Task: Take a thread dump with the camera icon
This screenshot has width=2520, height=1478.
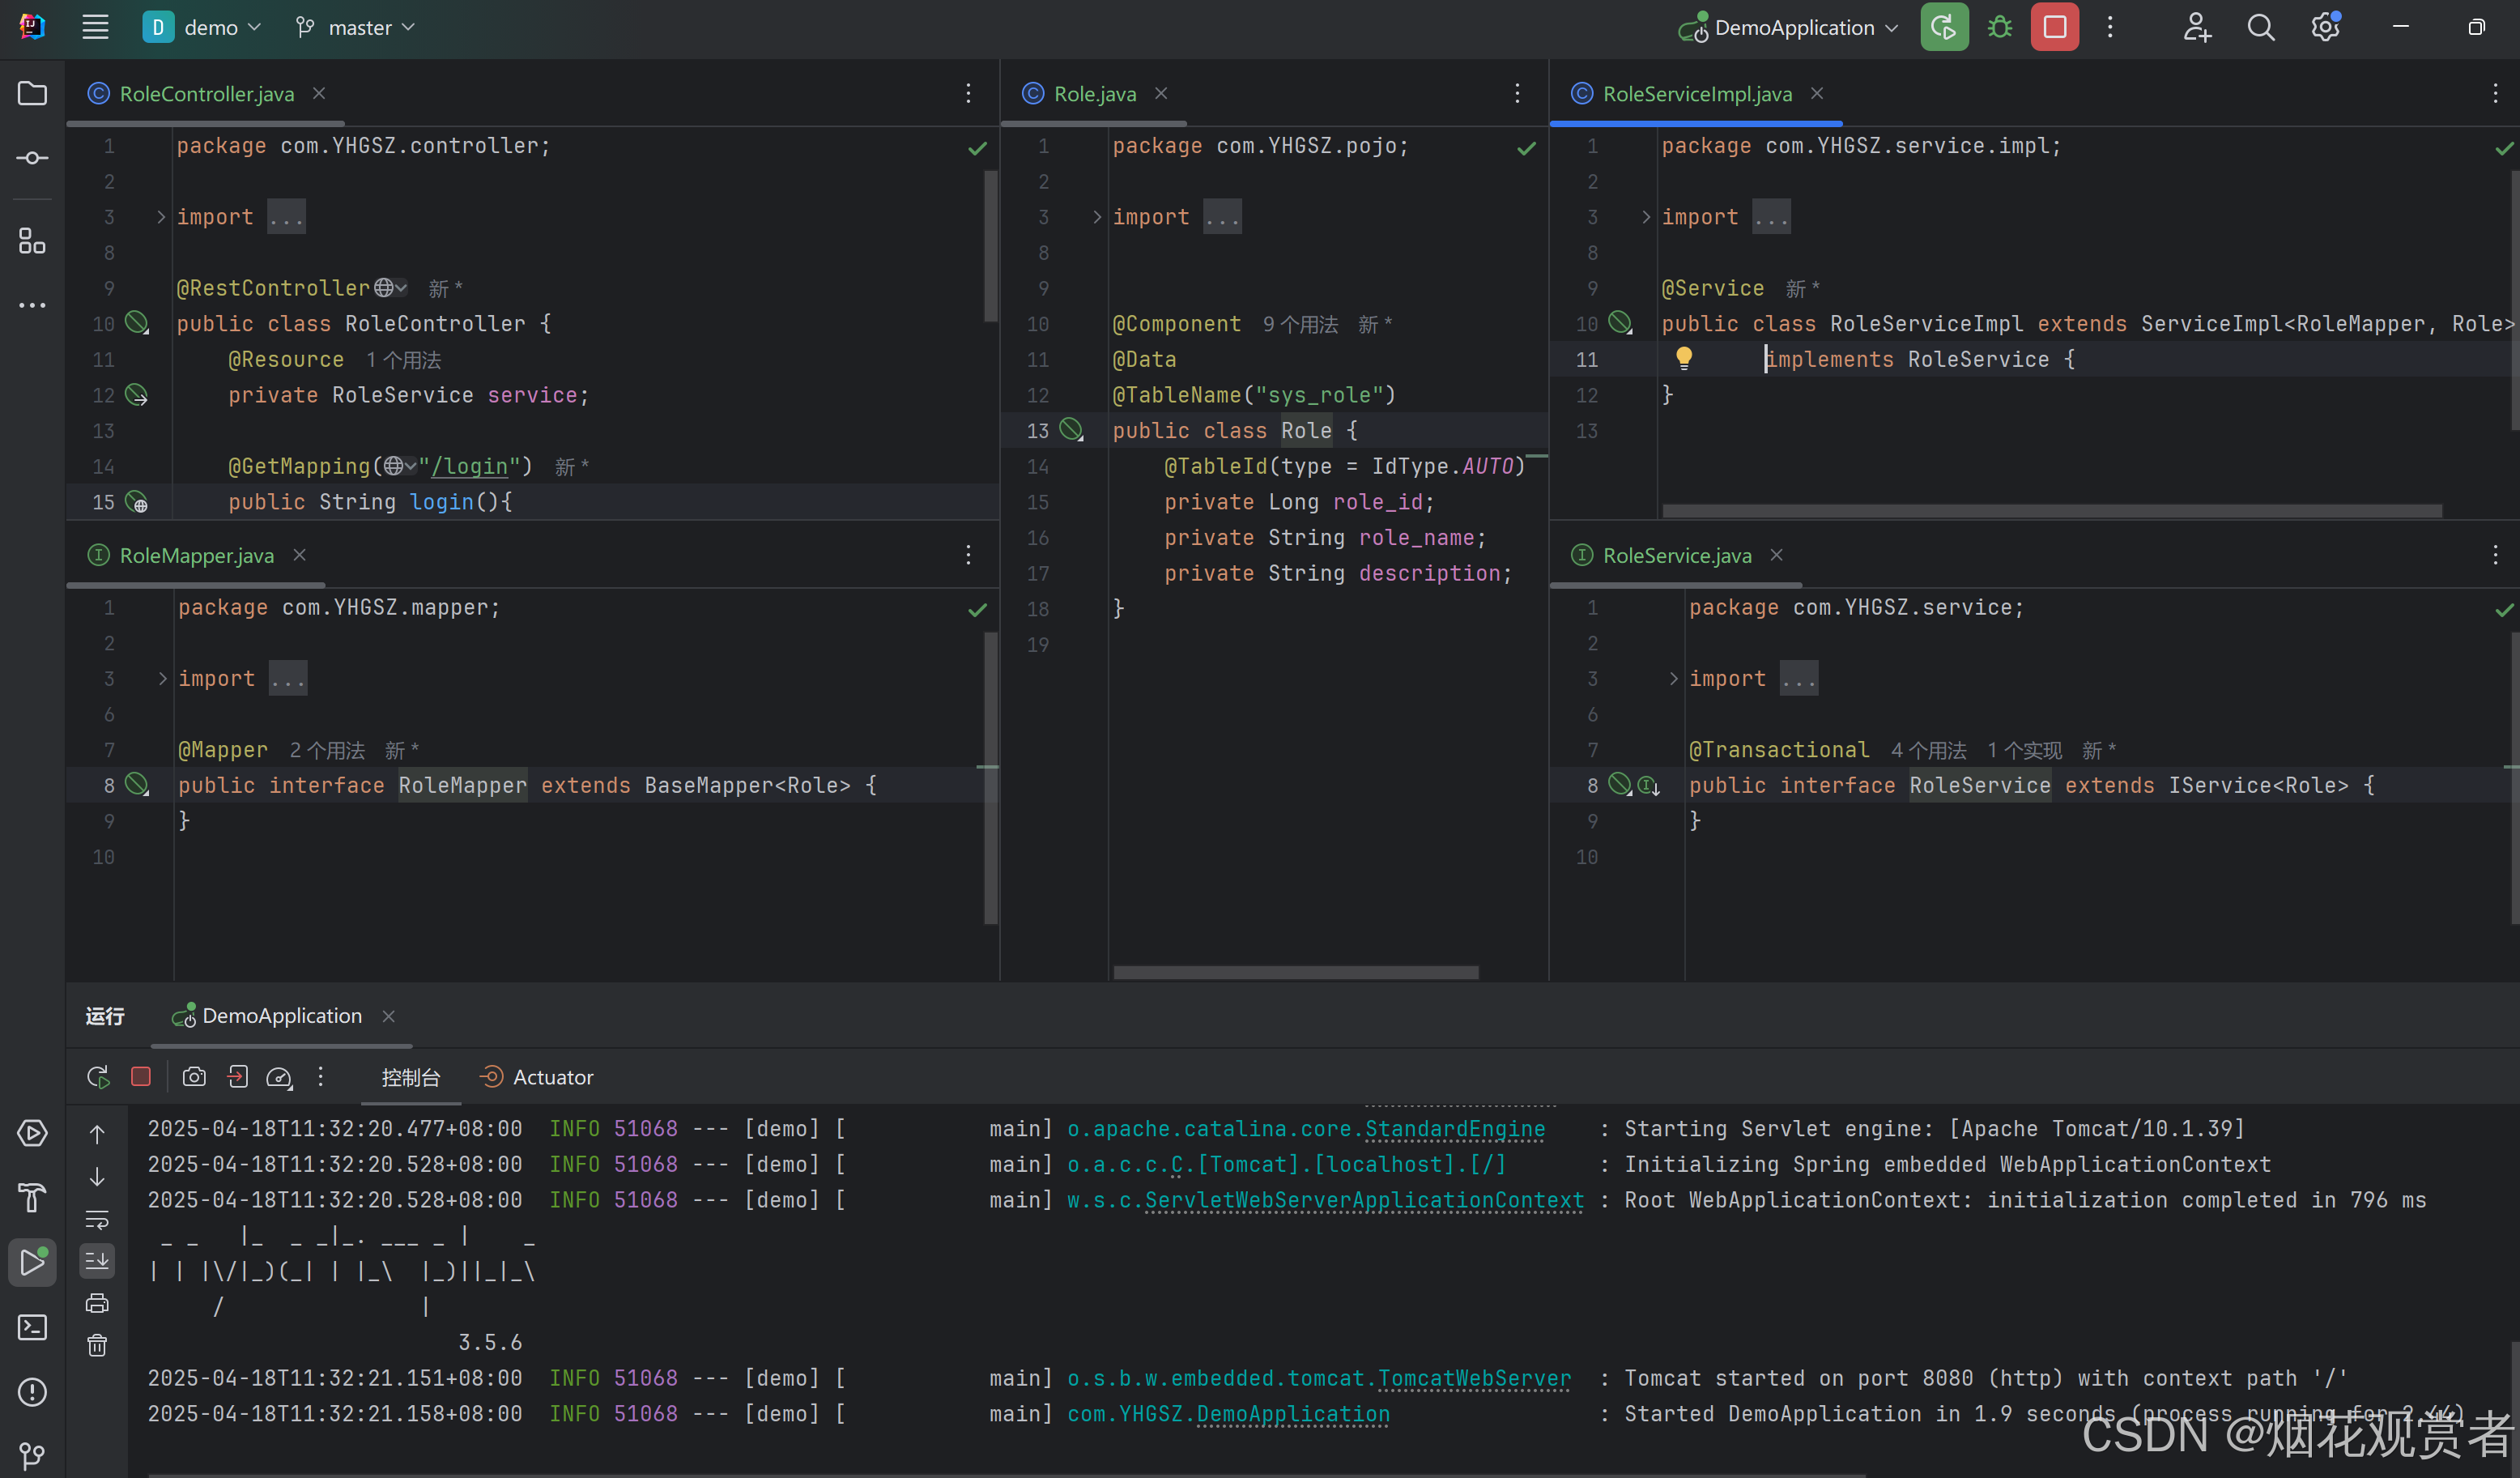Action: [193, 1077]
